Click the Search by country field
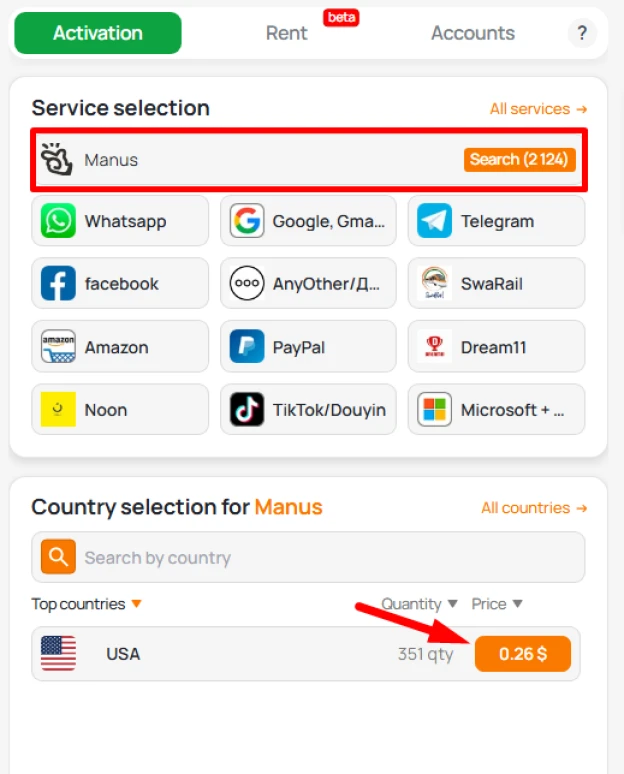This screenshot has height=774, width=624. point(309,557)
